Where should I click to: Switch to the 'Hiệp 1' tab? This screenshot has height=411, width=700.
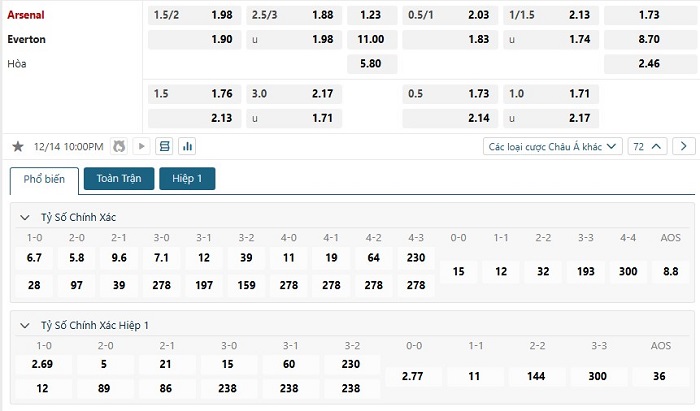coord(187,179)
